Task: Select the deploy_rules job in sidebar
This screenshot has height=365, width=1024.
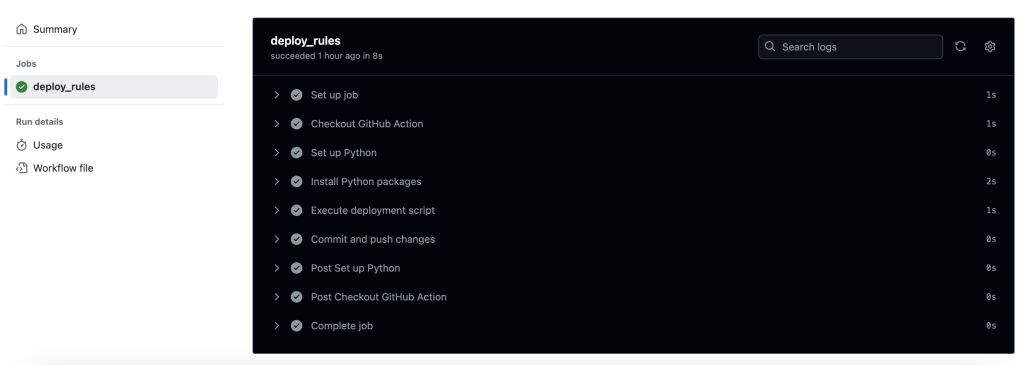Action: [114, 87]
